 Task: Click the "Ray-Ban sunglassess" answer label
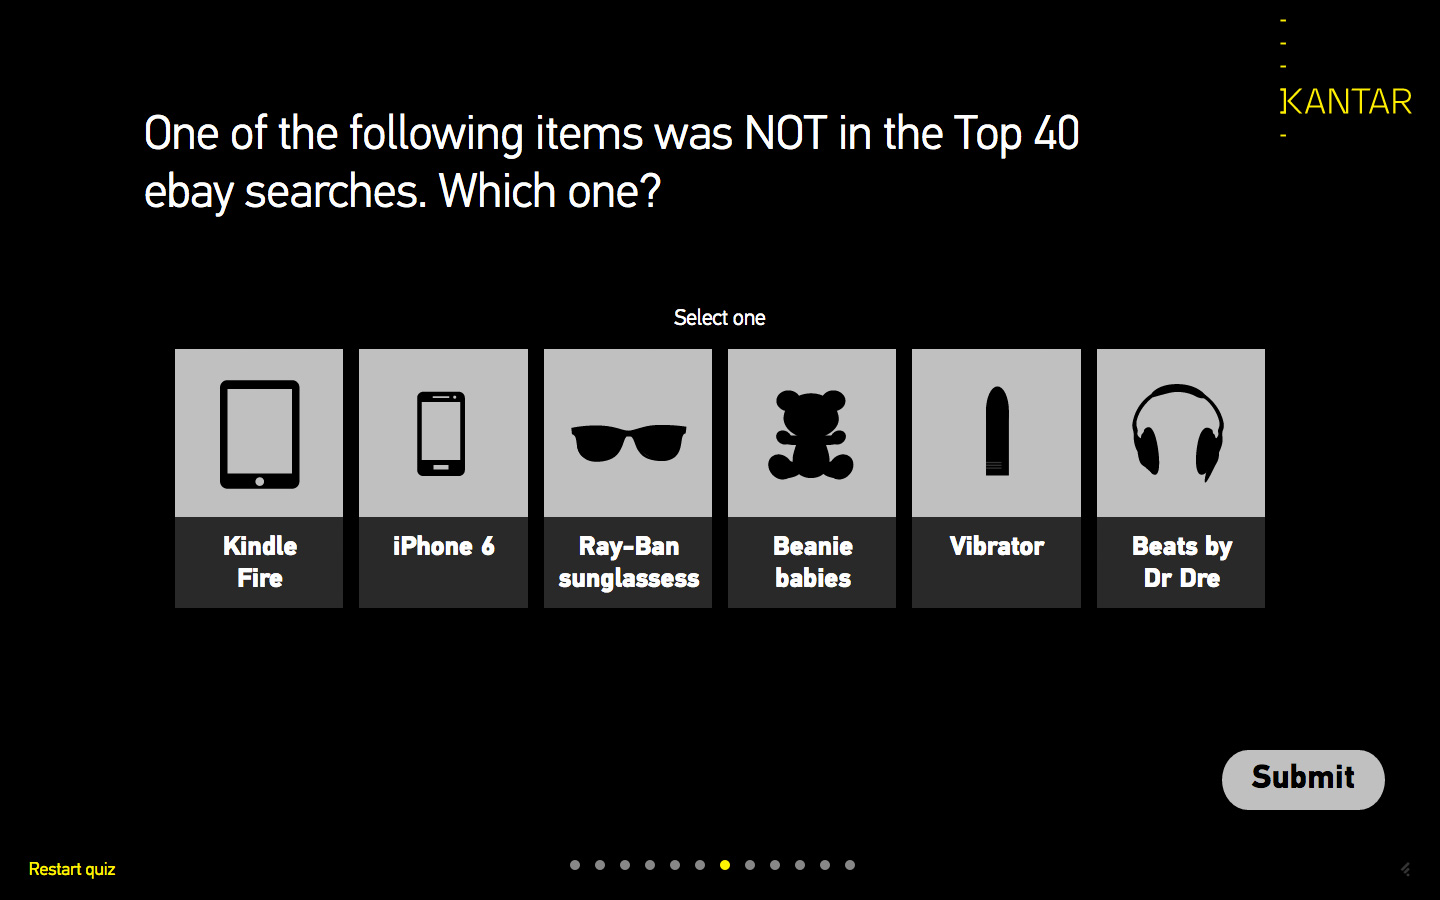[628, 562]
